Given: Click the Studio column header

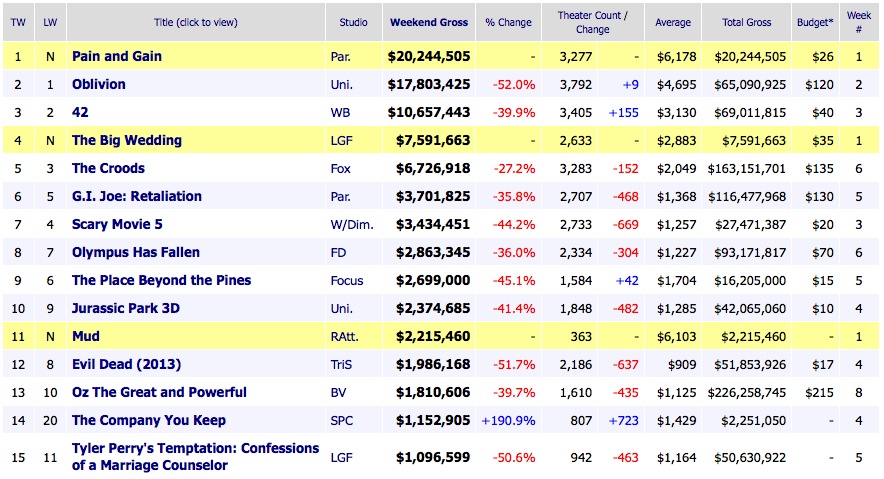Looking at the screenshot, I should [353, 22].
